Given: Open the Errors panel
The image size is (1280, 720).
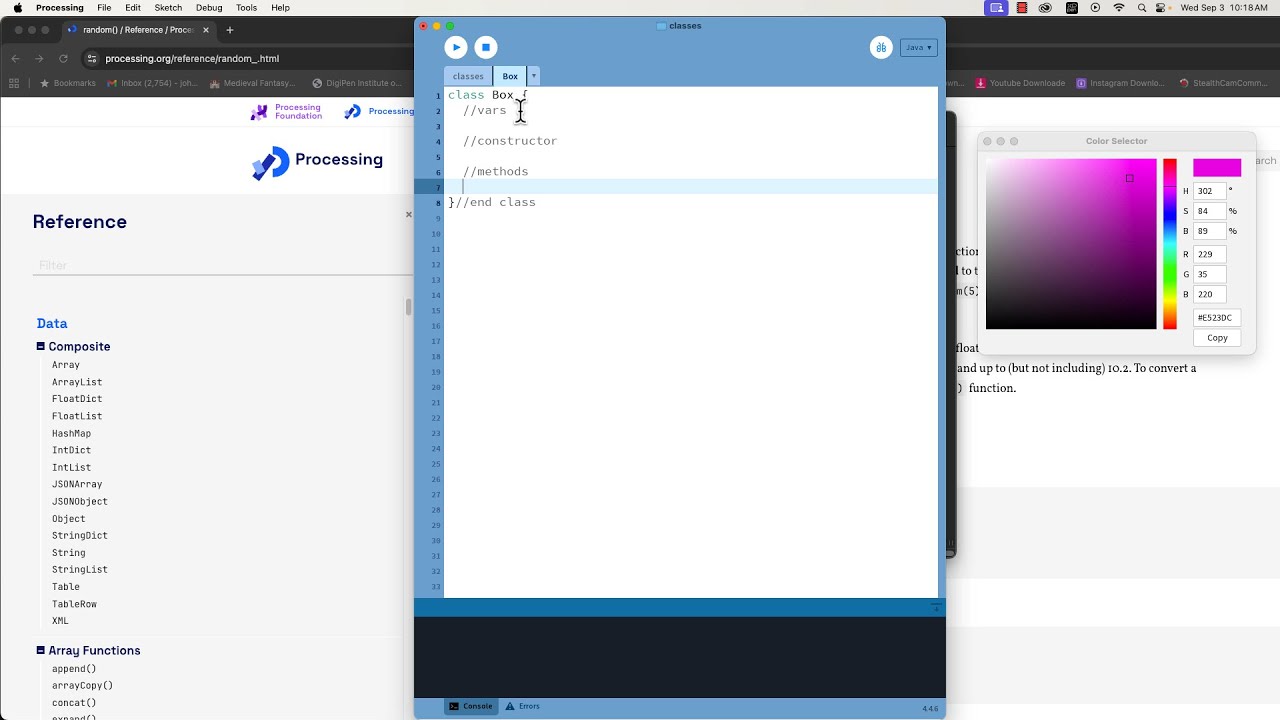Looking at the screenshot, I should pos(523,706).
